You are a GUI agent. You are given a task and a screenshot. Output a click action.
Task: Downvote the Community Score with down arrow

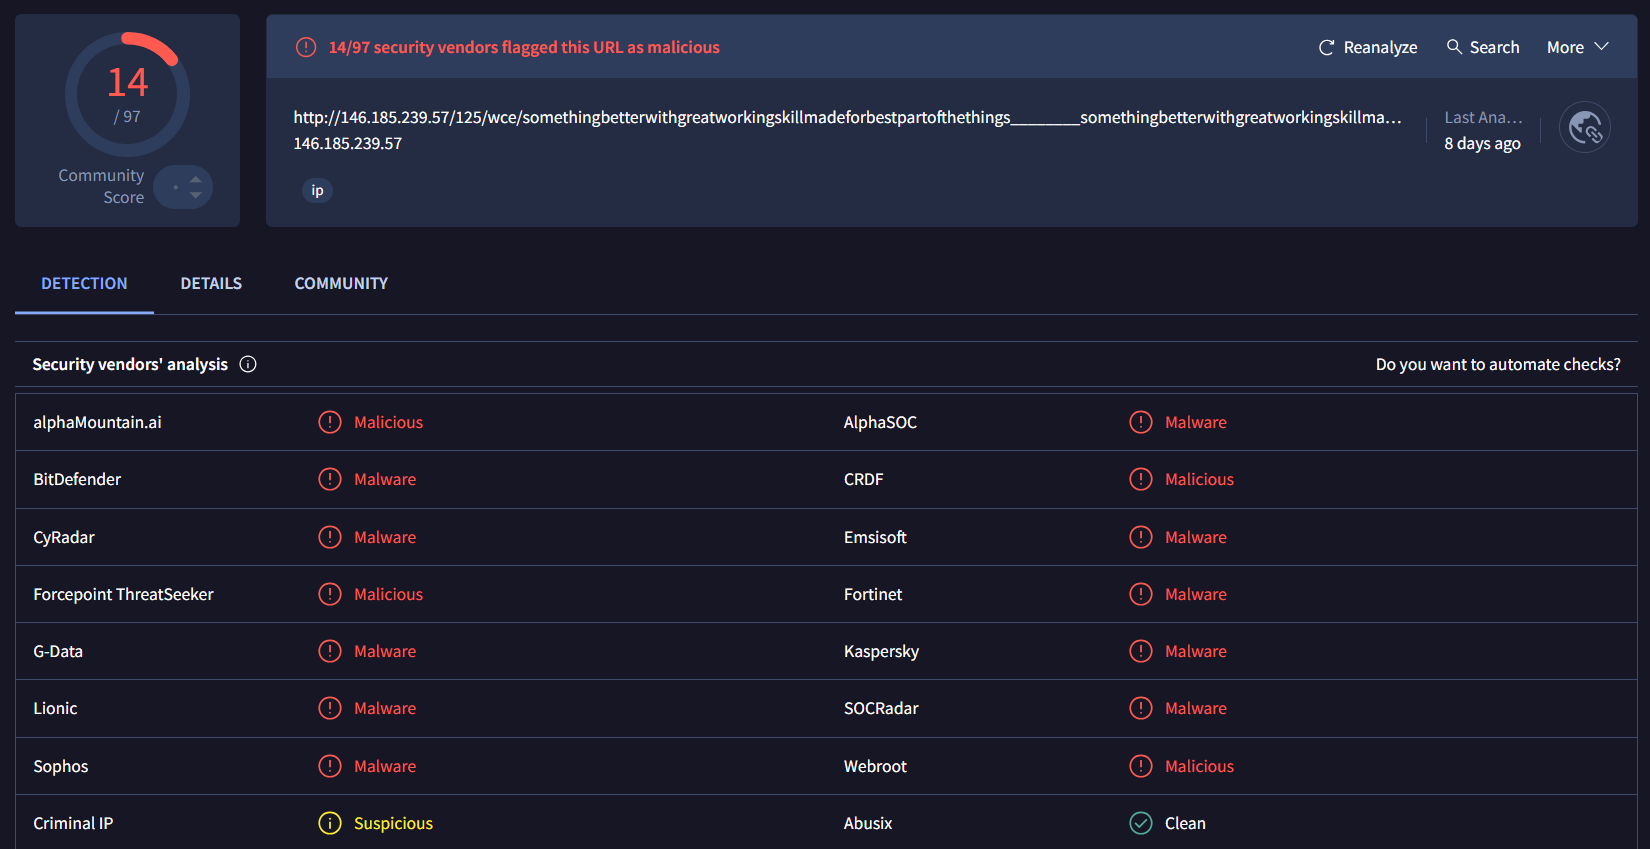click(x=196, y=196)
